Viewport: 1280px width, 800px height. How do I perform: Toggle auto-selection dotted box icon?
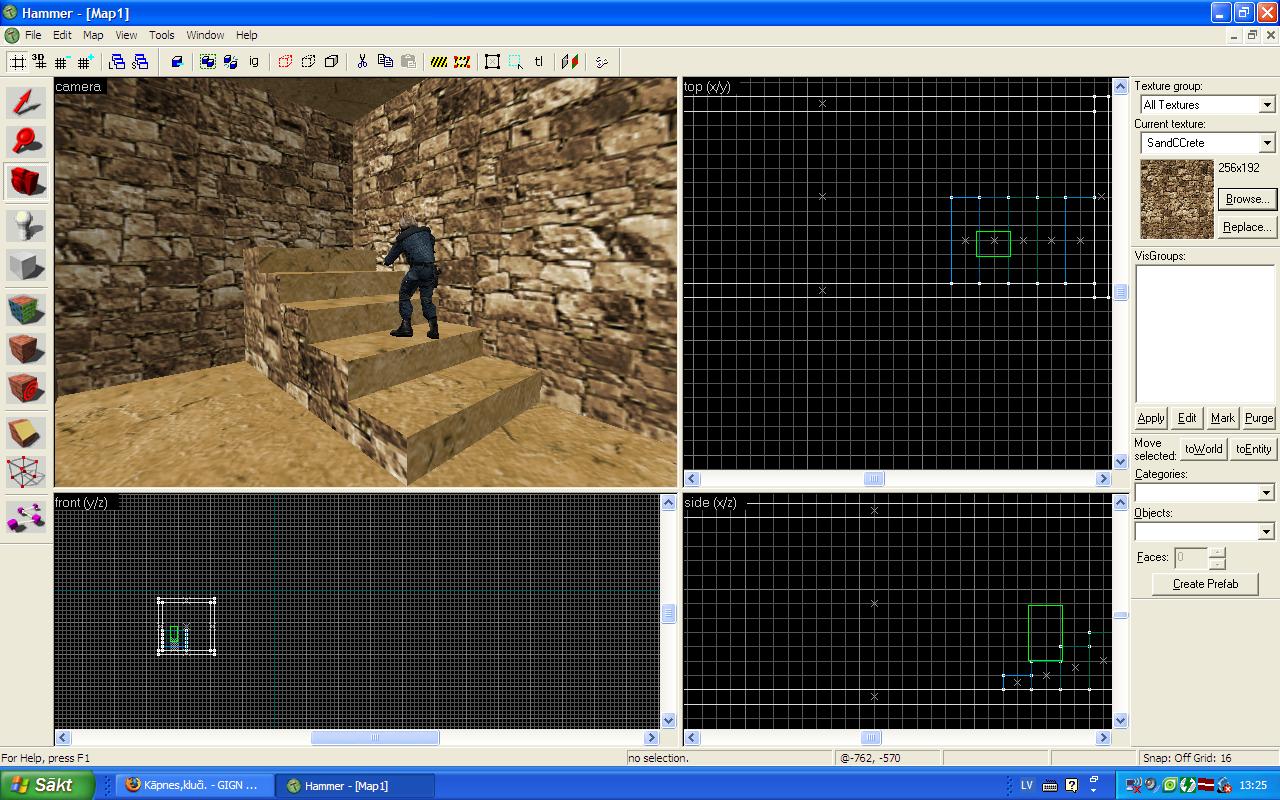click(516, 61)
